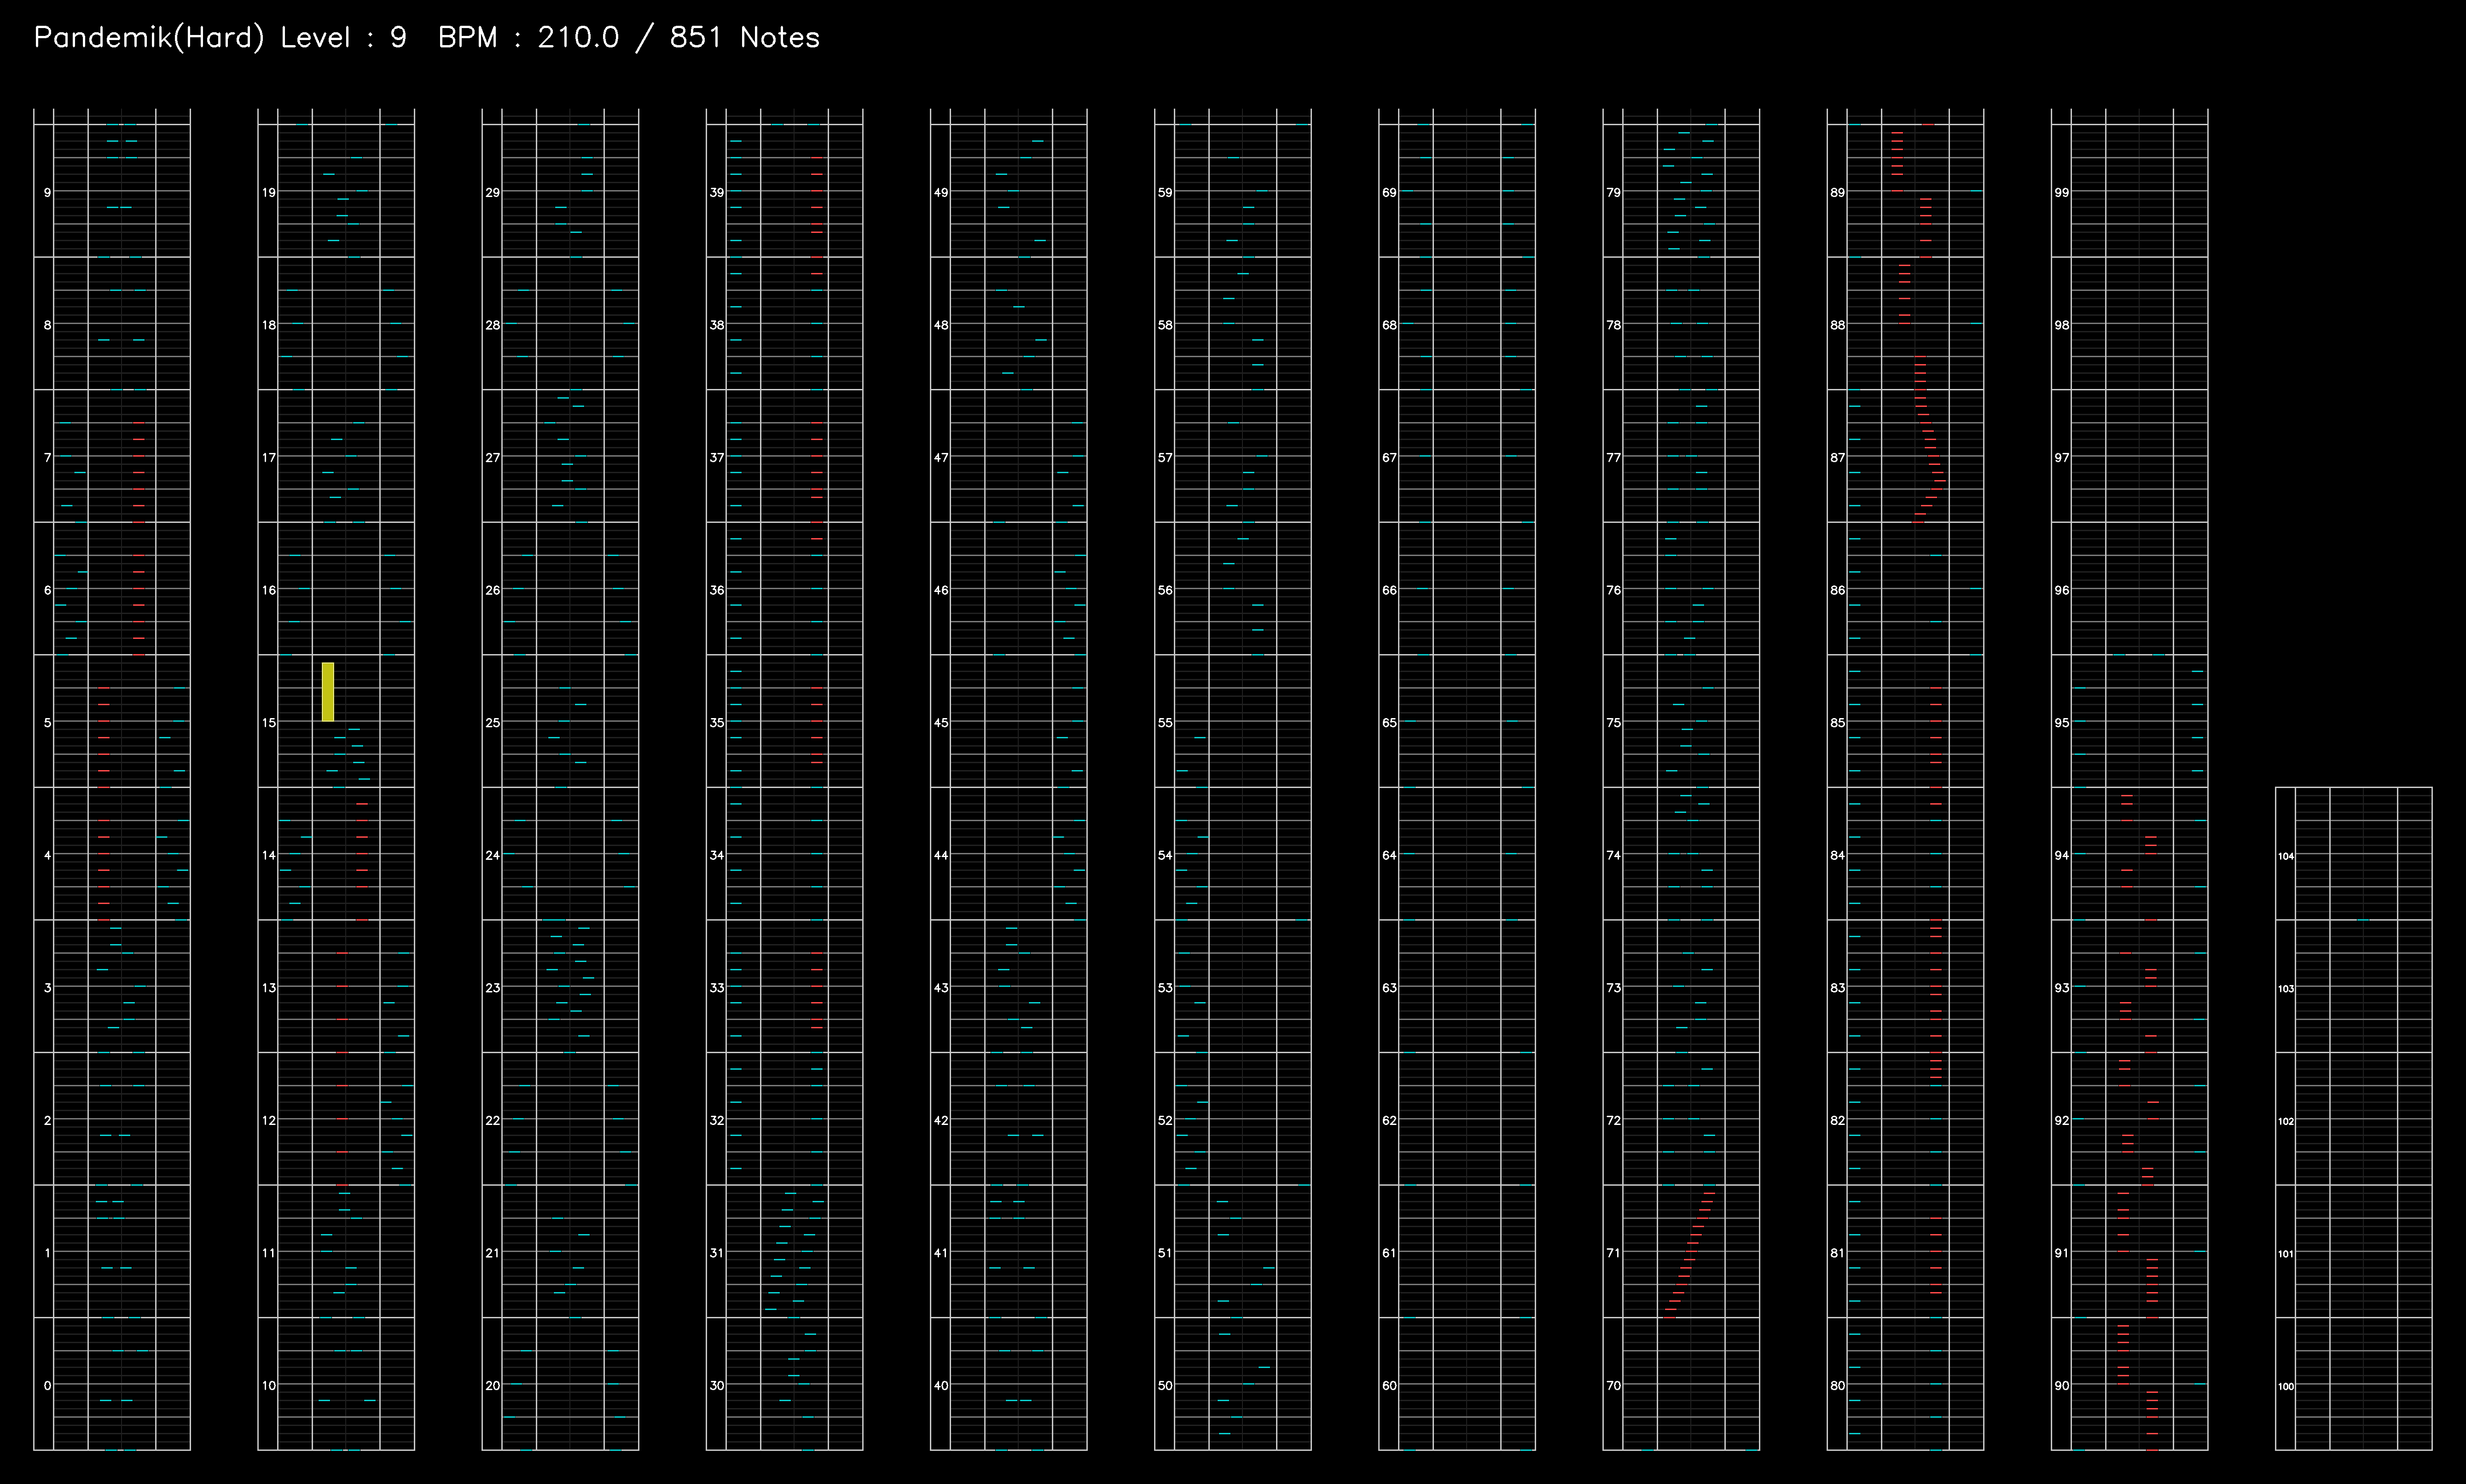Click measure number 104 label
The width and height of the screenshot is (2466, 1484).
tap(2286, 857)
